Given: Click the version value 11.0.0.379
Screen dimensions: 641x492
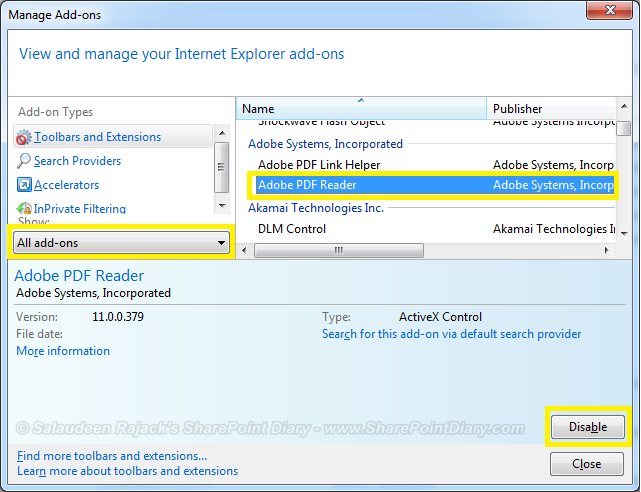Looking at the screenshot, I should (x=118, y=317).
